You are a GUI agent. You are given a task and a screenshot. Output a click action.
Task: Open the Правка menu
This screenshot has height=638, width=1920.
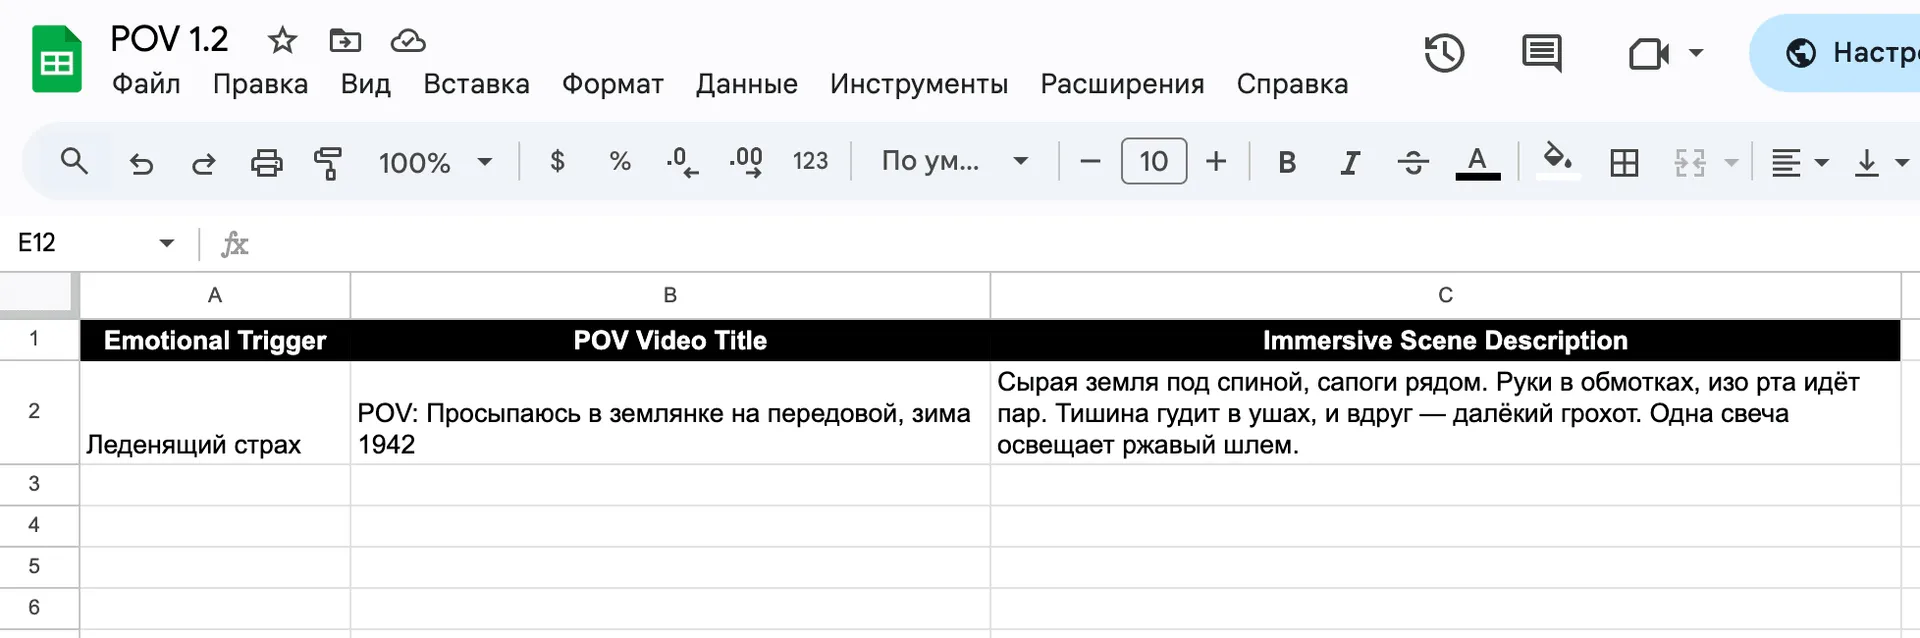[x=260, y=84]
